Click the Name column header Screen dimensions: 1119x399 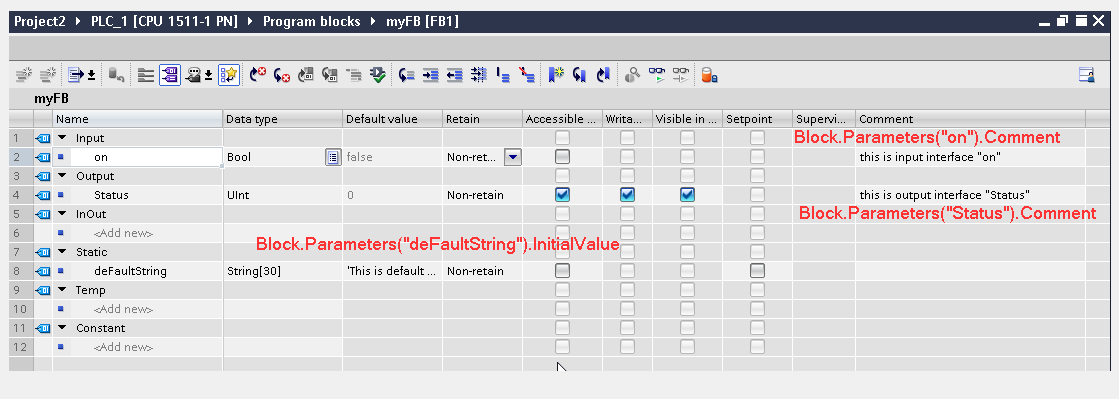coord(138,119)
